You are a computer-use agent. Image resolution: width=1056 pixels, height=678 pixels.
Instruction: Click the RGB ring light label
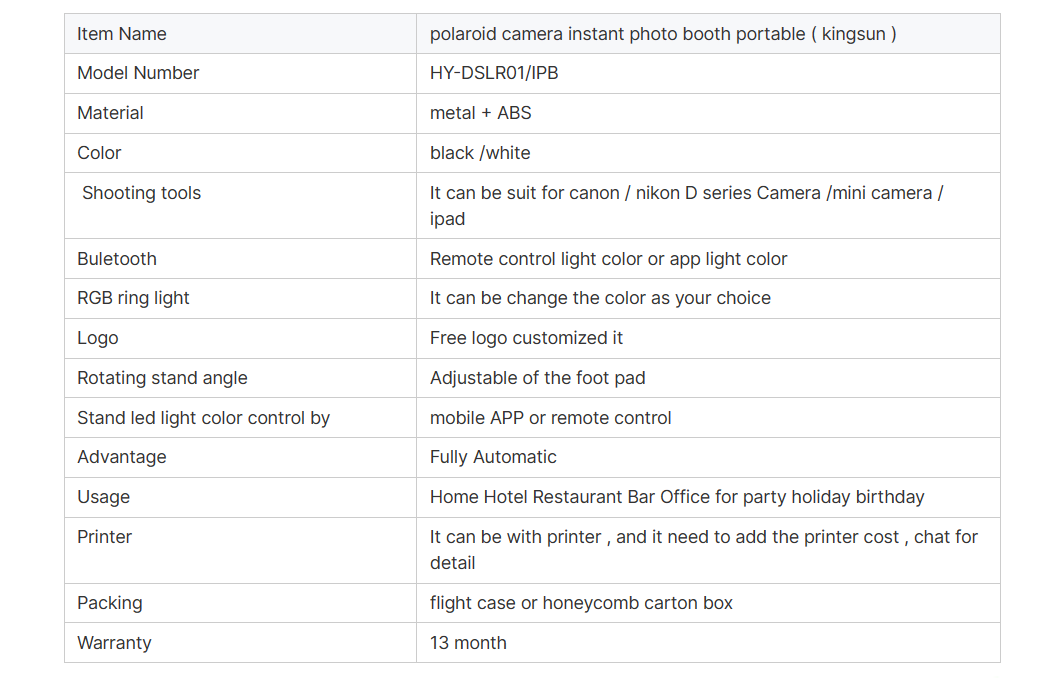pos(133,298)
